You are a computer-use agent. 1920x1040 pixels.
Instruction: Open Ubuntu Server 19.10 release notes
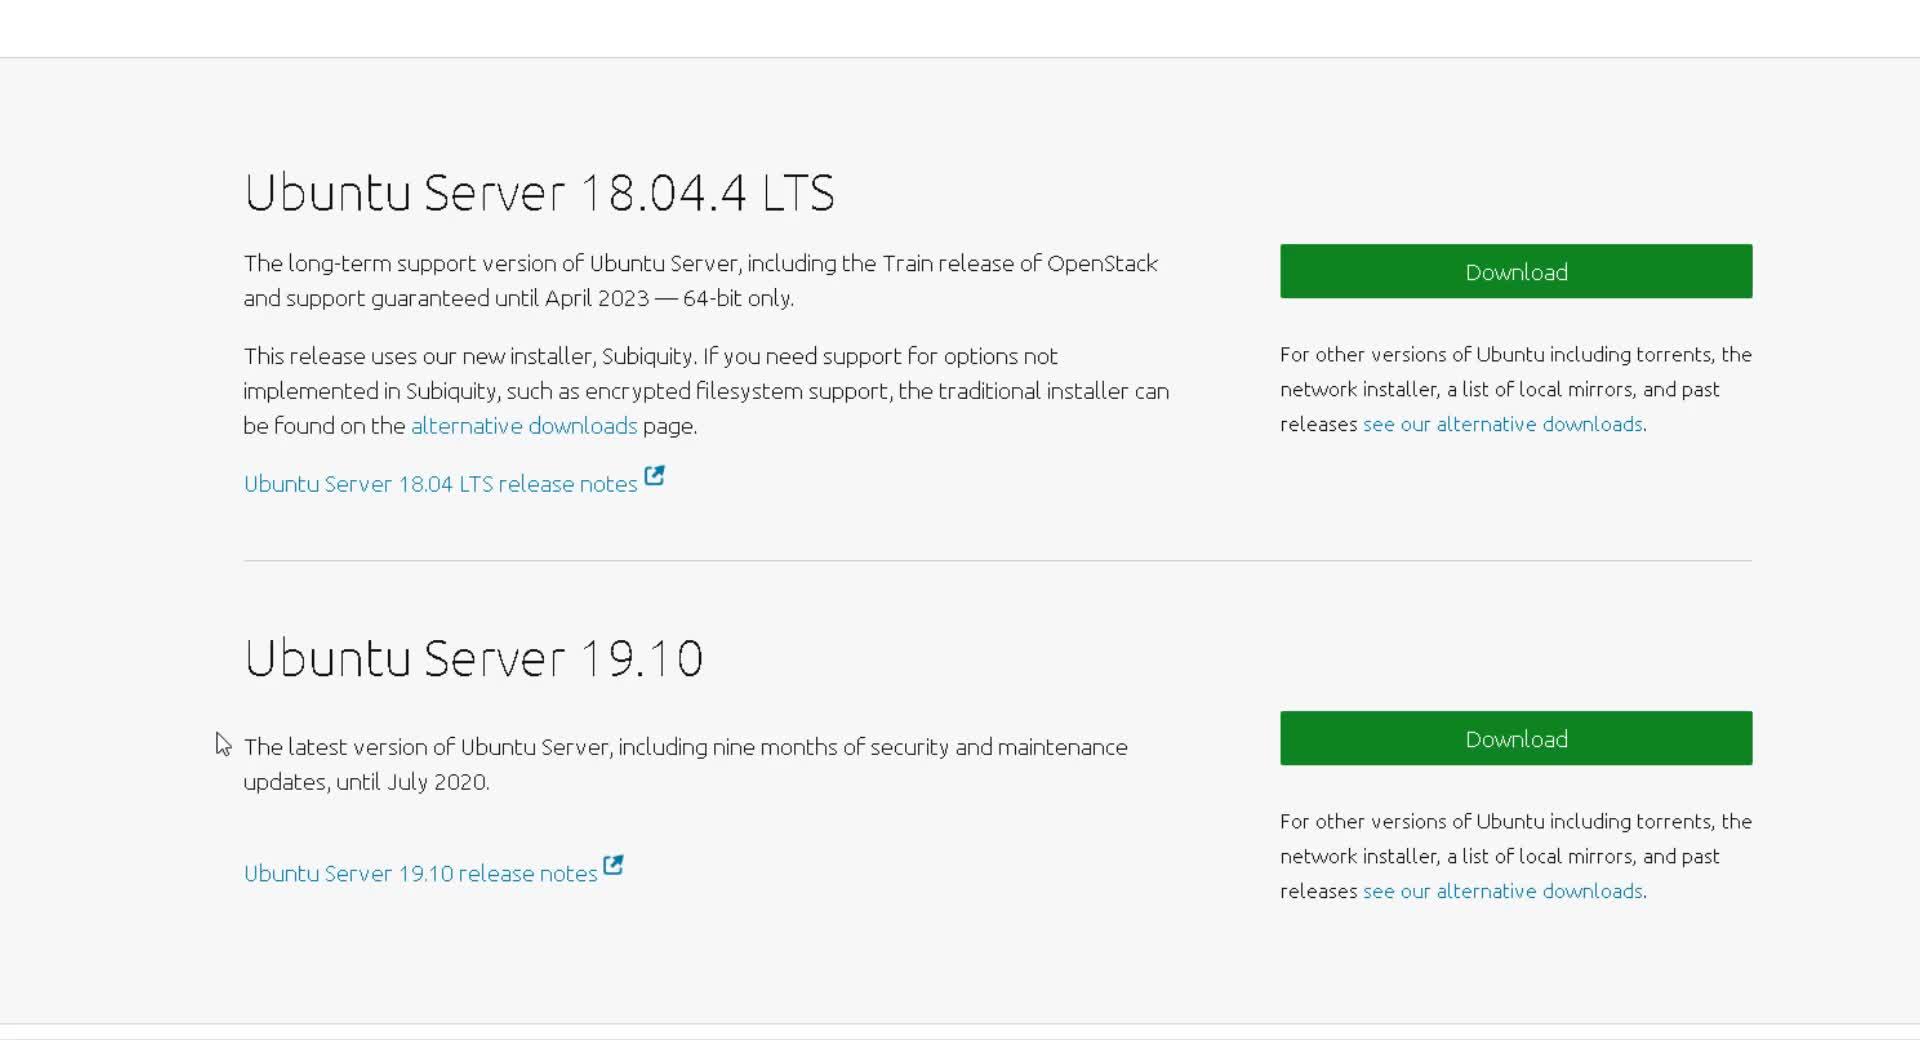coord(420,874)
